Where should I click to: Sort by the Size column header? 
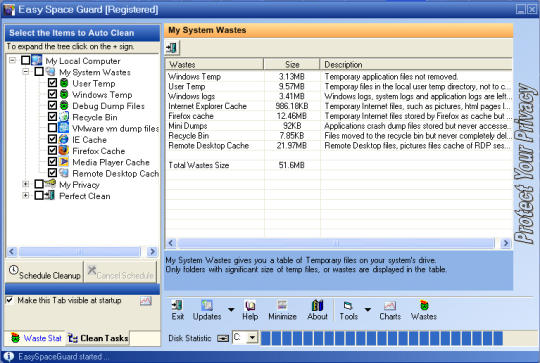point(292,64)
